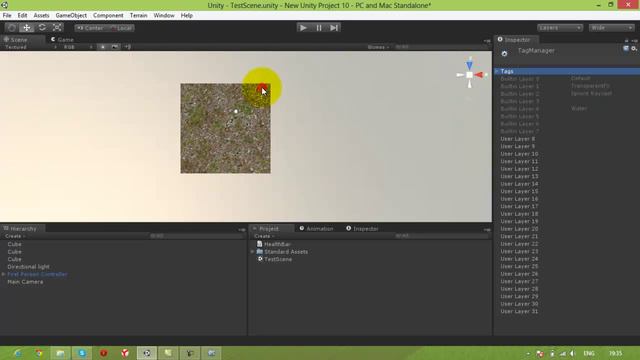Expand First Person Controller in Hierarchy

coord(3,274)
